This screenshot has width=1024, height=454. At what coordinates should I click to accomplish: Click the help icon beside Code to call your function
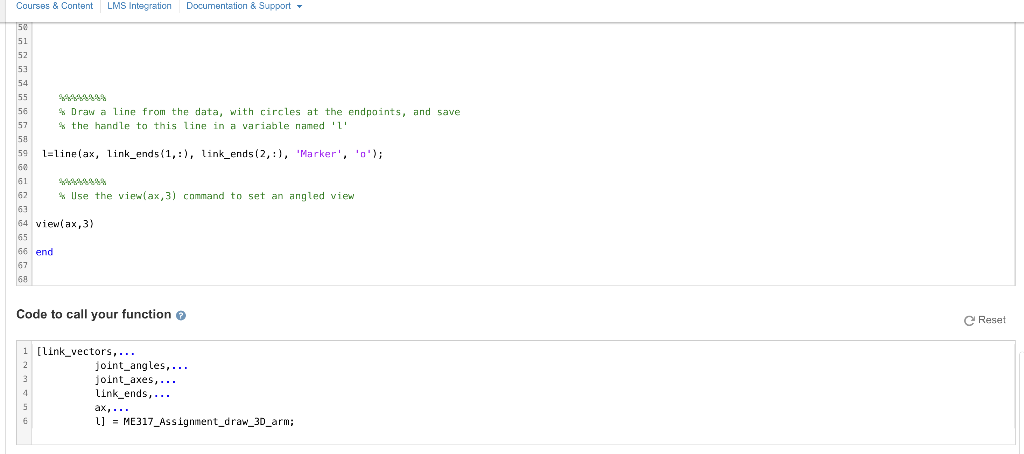(182, 315)
